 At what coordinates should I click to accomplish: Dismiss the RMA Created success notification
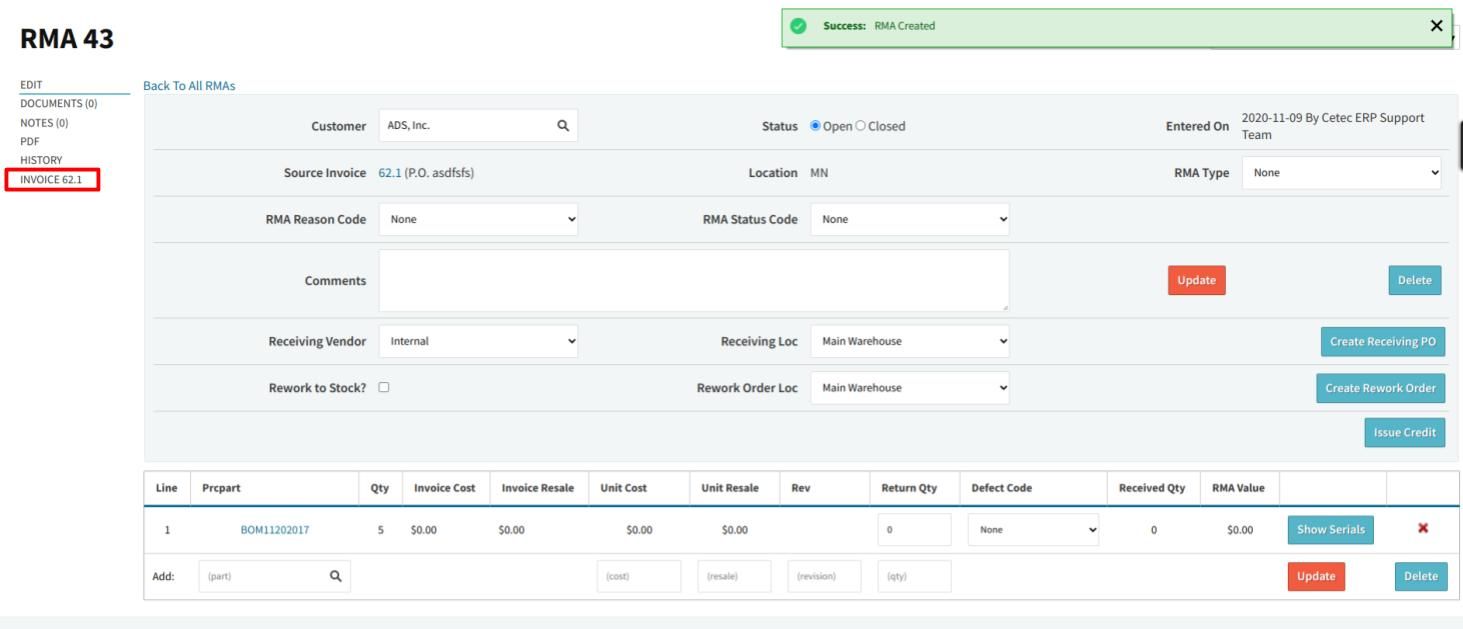click(x=1436, y=26)
